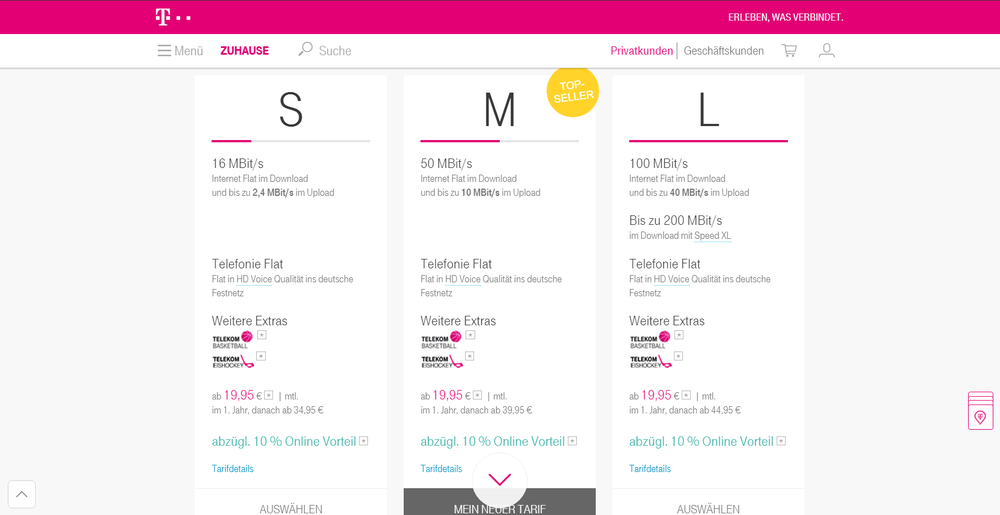Expand Online Vorteil info for tariff S
The image size is (1000, 515).
(x=364, y=441)
